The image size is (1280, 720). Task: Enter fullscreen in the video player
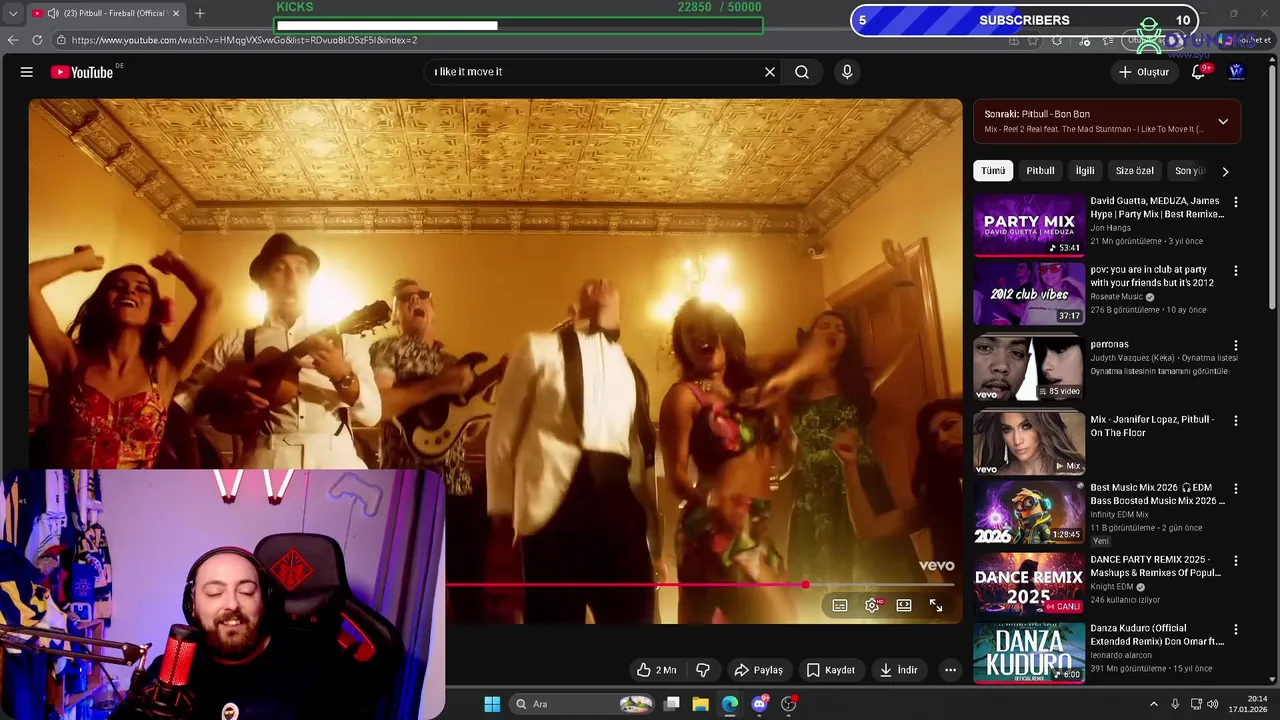pyautogui.click(x=936, y=605)
